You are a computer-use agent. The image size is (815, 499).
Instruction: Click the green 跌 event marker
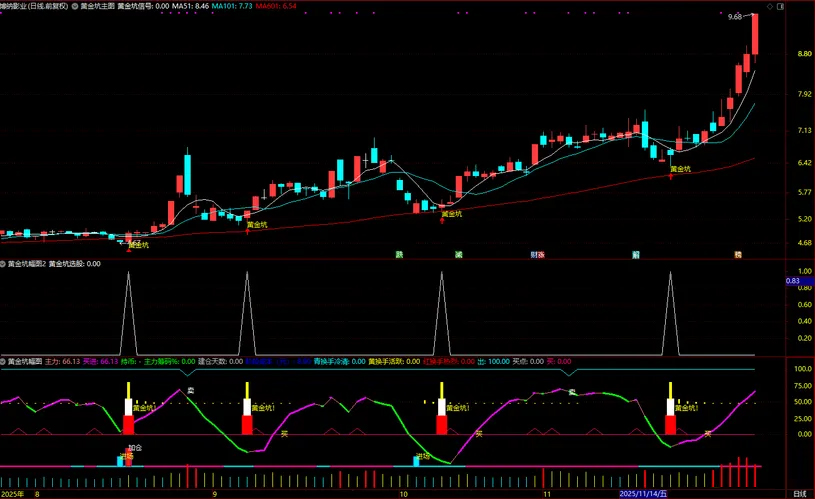399,255
